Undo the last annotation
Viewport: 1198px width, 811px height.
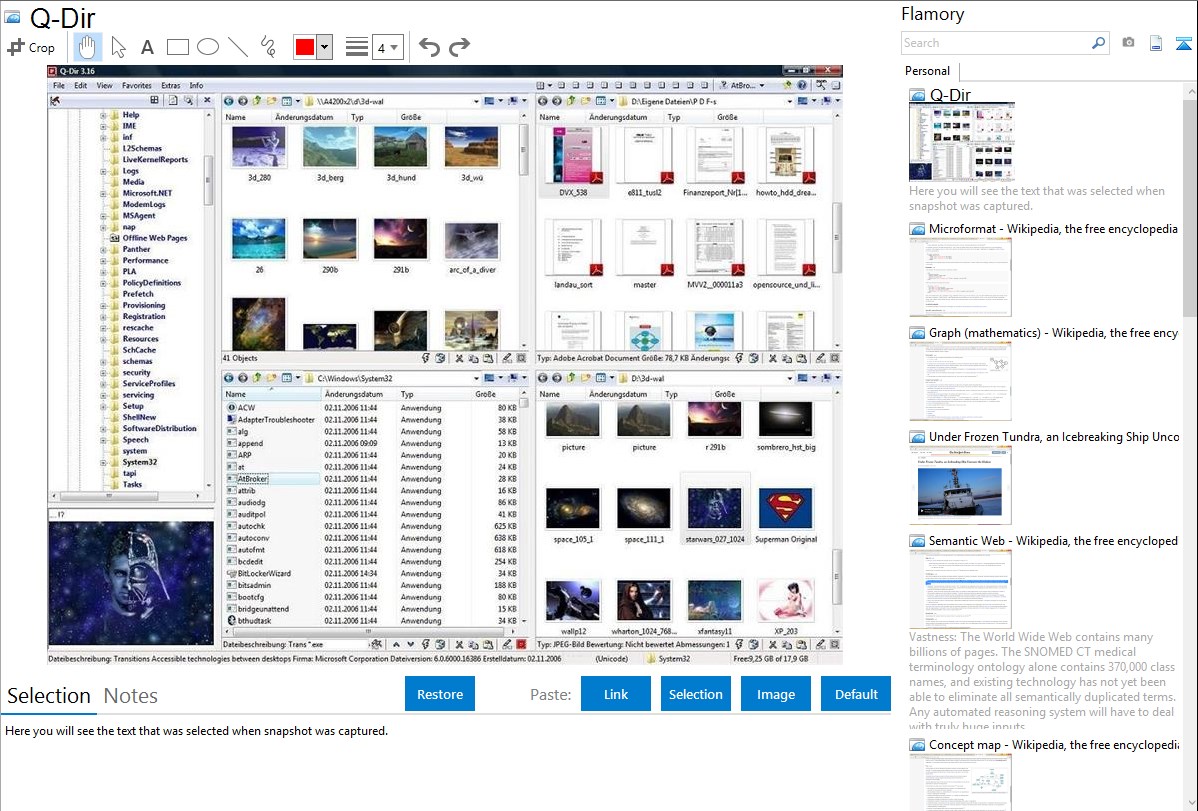point(429,47)
